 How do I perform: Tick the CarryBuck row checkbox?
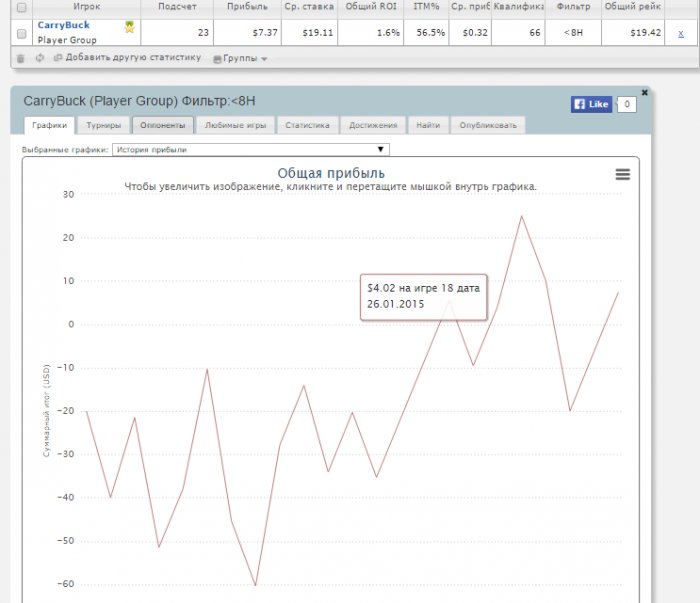pos(21,34)
